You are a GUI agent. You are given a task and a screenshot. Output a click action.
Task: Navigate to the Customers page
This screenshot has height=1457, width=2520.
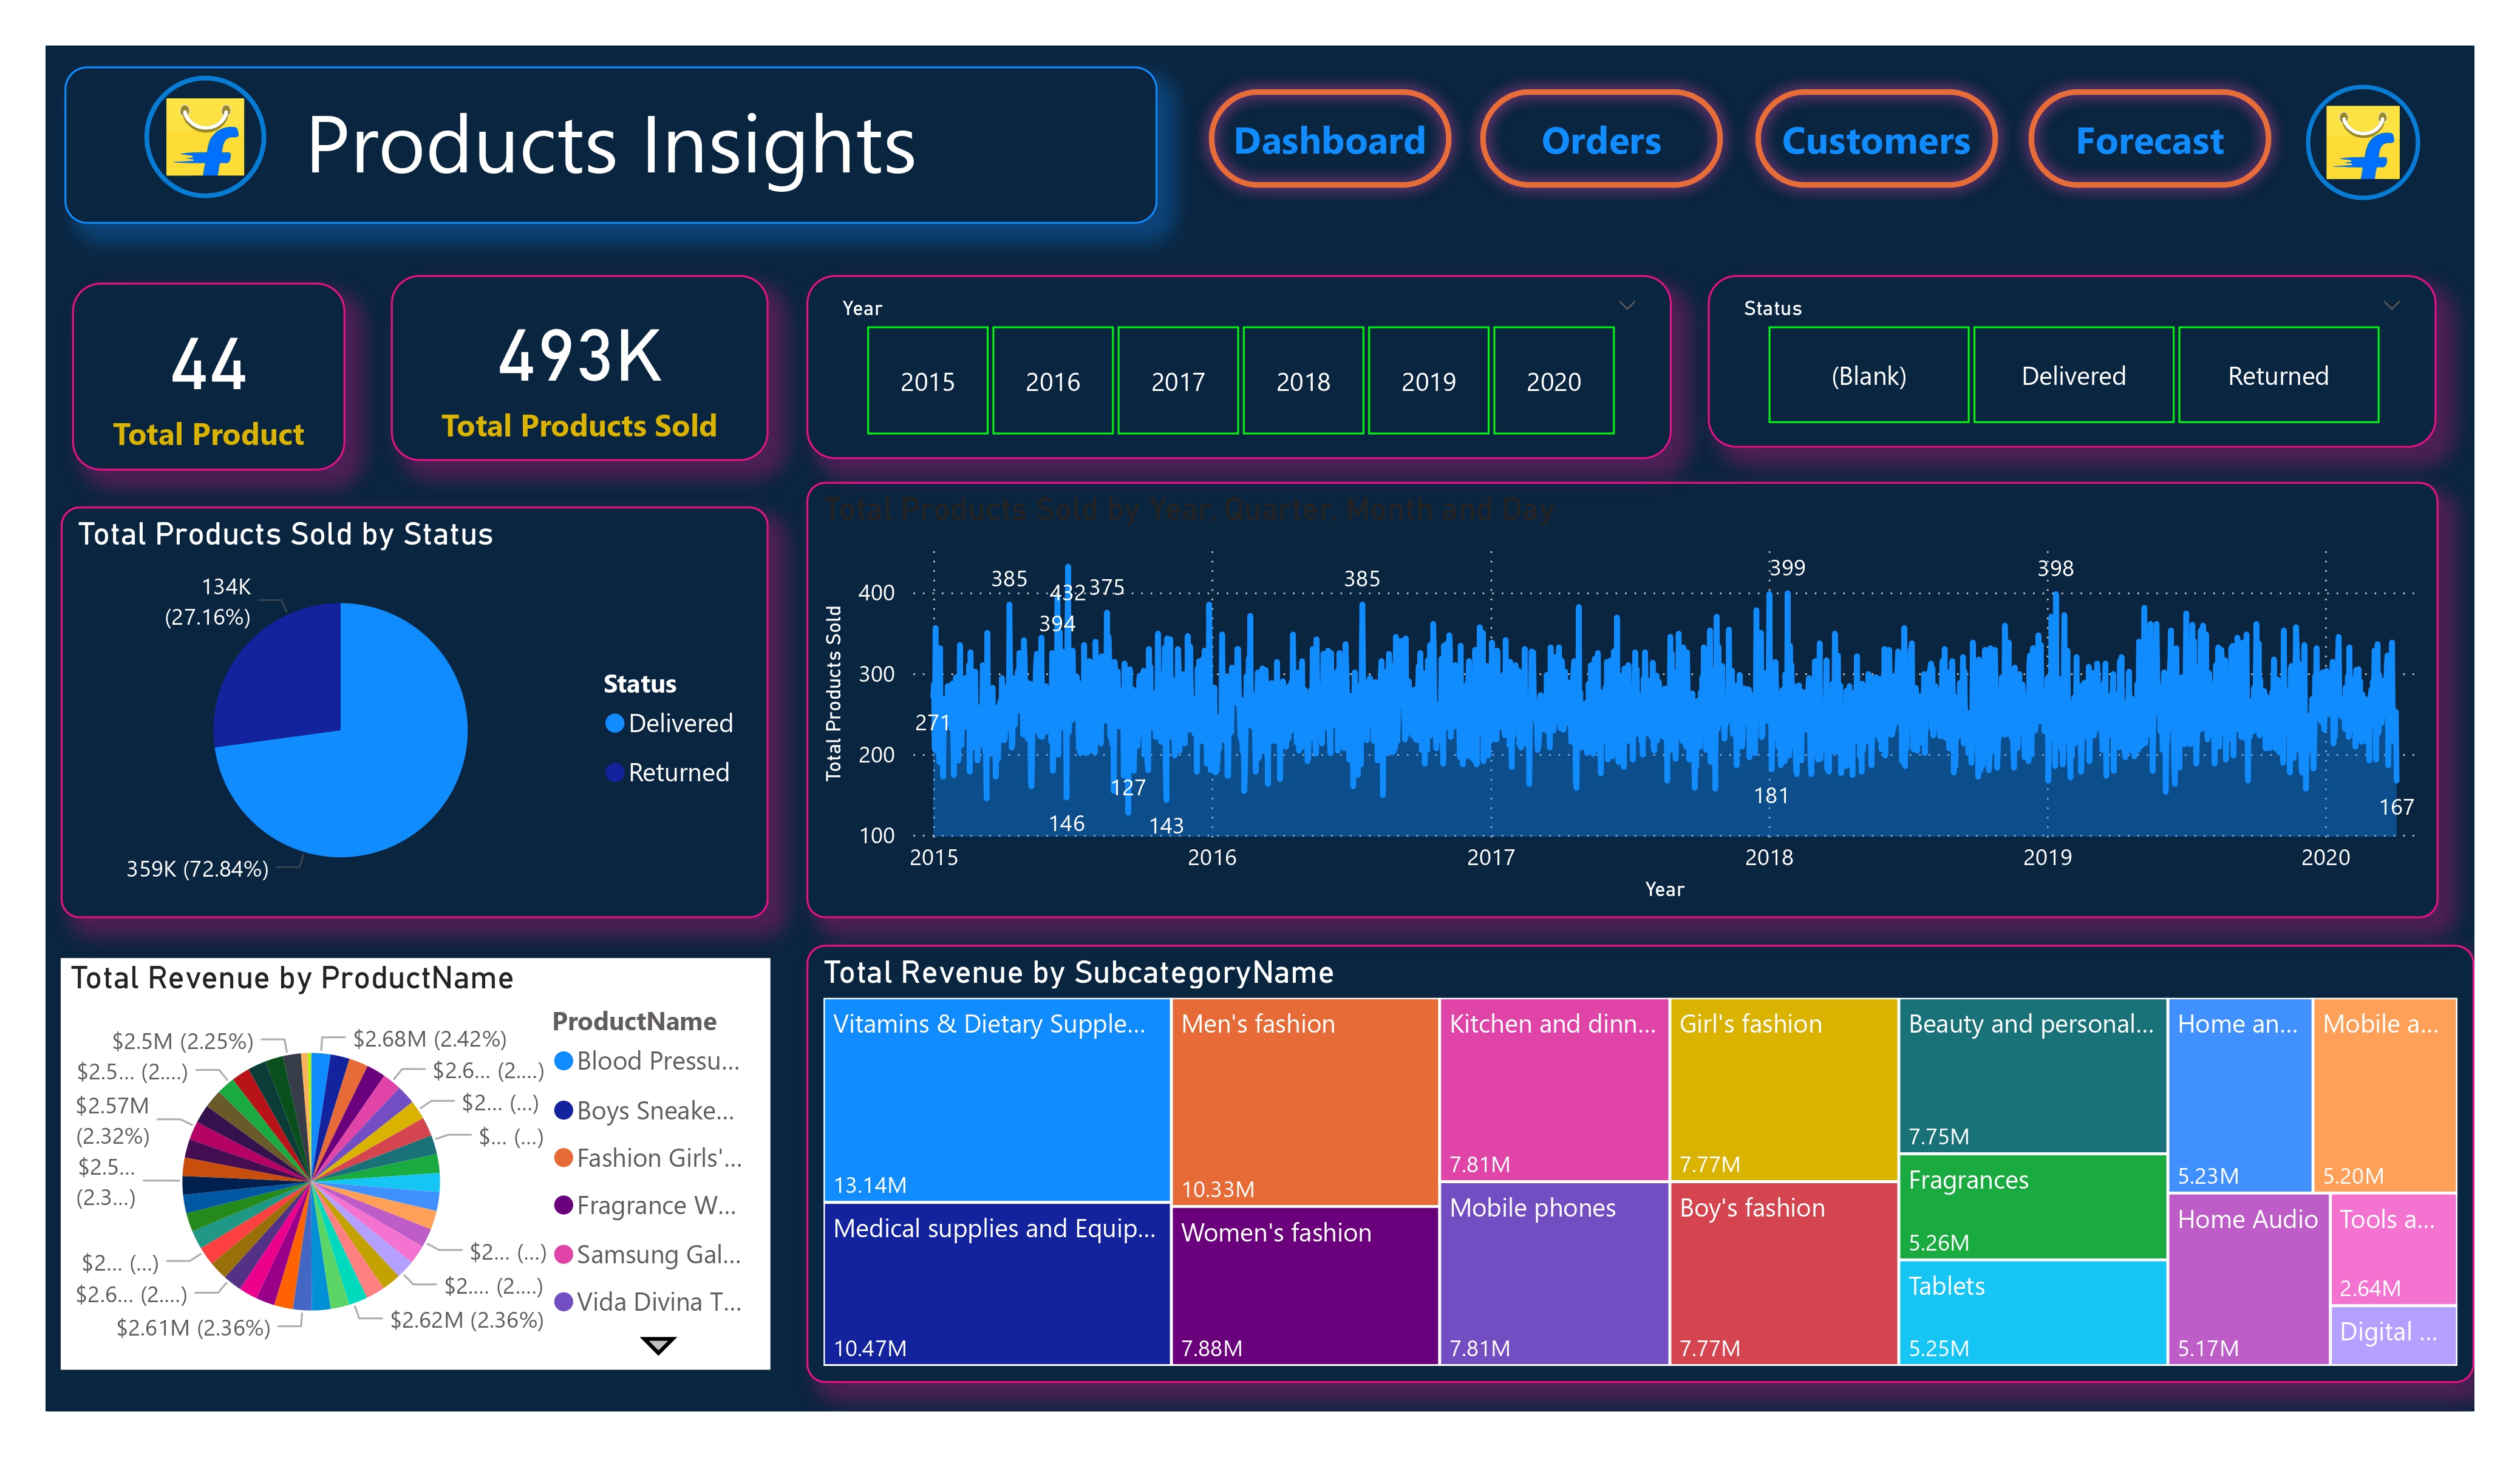1875,141
